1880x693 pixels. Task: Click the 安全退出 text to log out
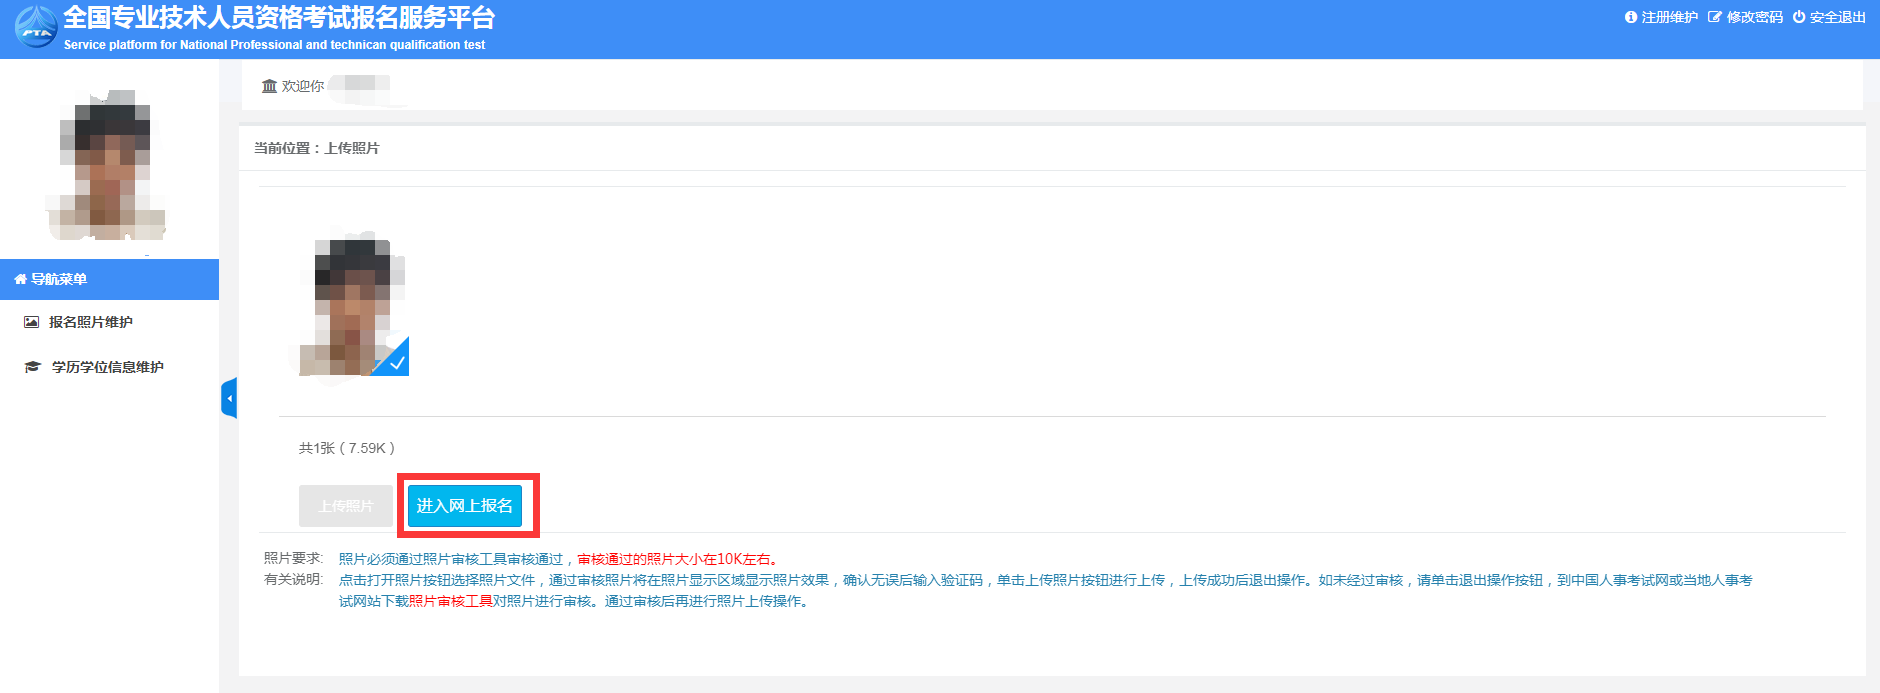[x=1837, y=17]
